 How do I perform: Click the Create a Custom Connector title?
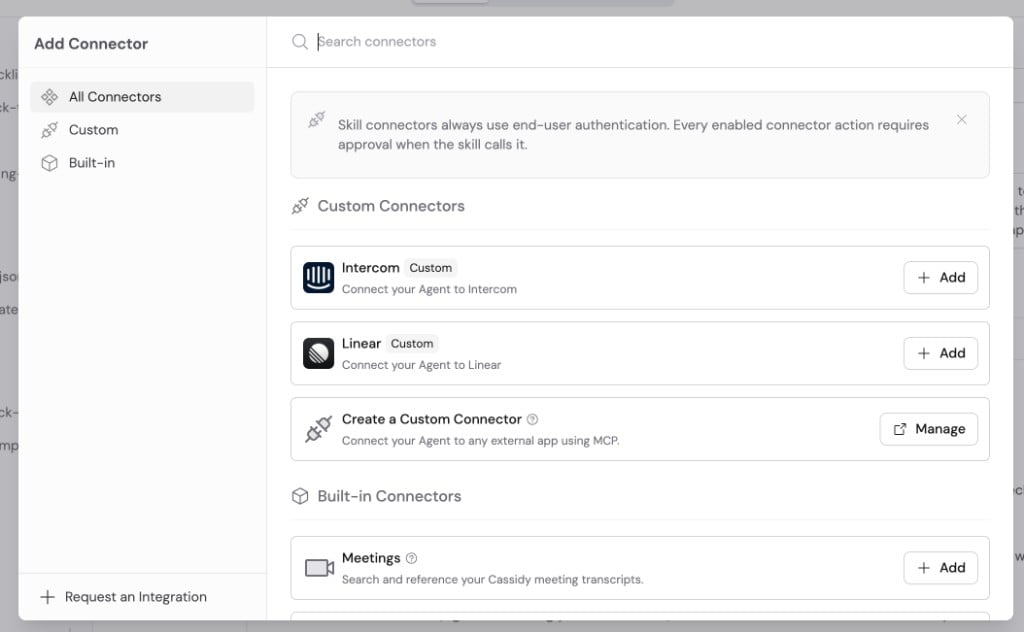(432, 419)
